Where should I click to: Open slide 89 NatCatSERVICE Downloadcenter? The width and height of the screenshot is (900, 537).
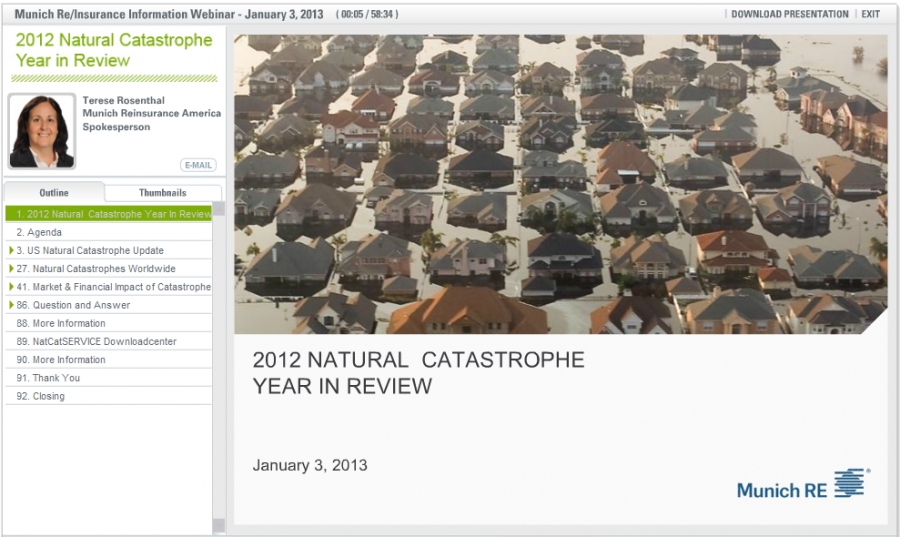[x=108, y=341]
